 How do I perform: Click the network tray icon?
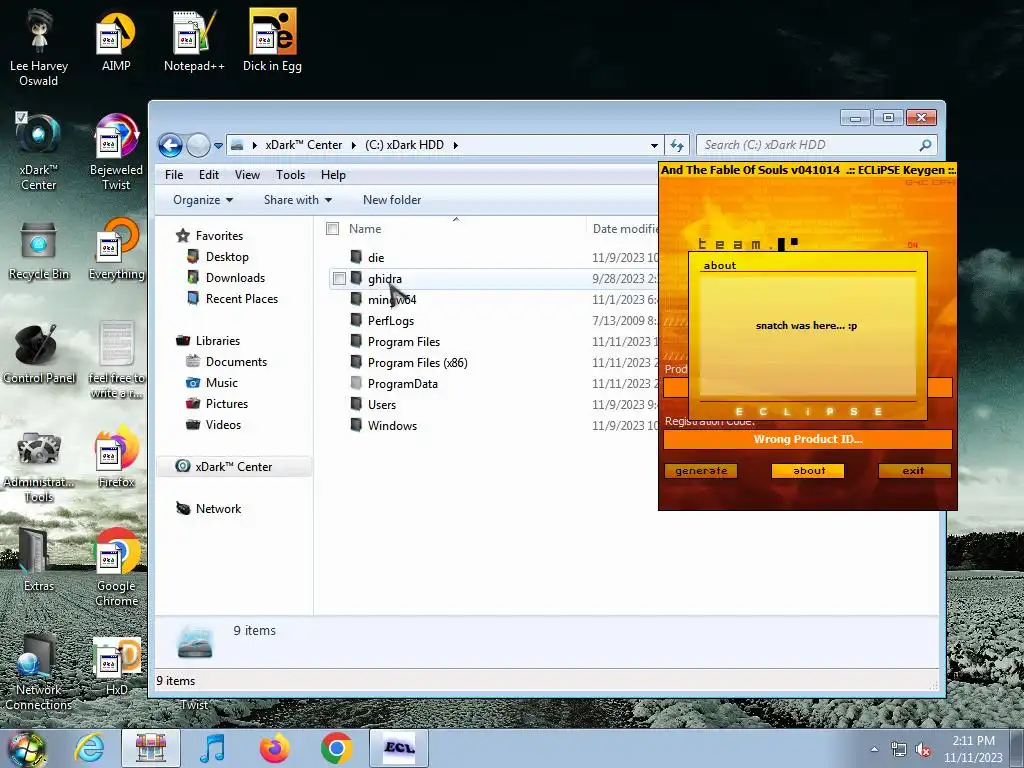click(x=899, y=750)
